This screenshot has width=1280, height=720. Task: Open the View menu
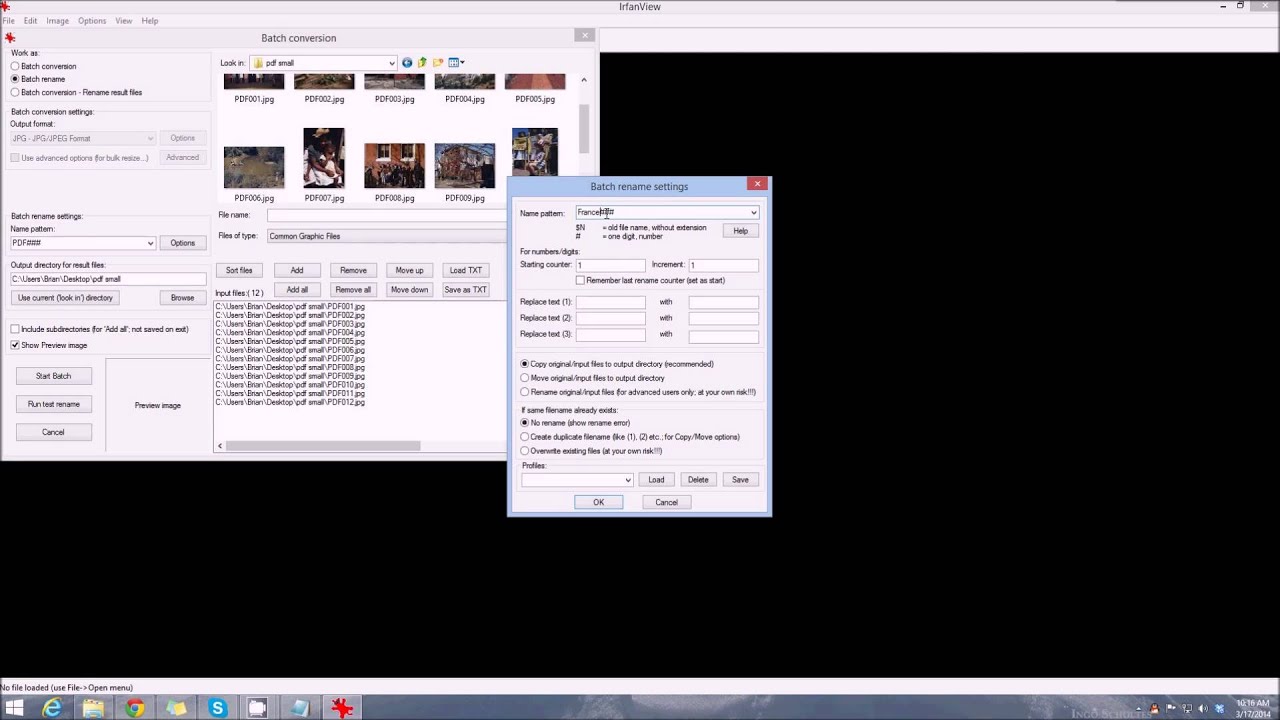[124, 21]
